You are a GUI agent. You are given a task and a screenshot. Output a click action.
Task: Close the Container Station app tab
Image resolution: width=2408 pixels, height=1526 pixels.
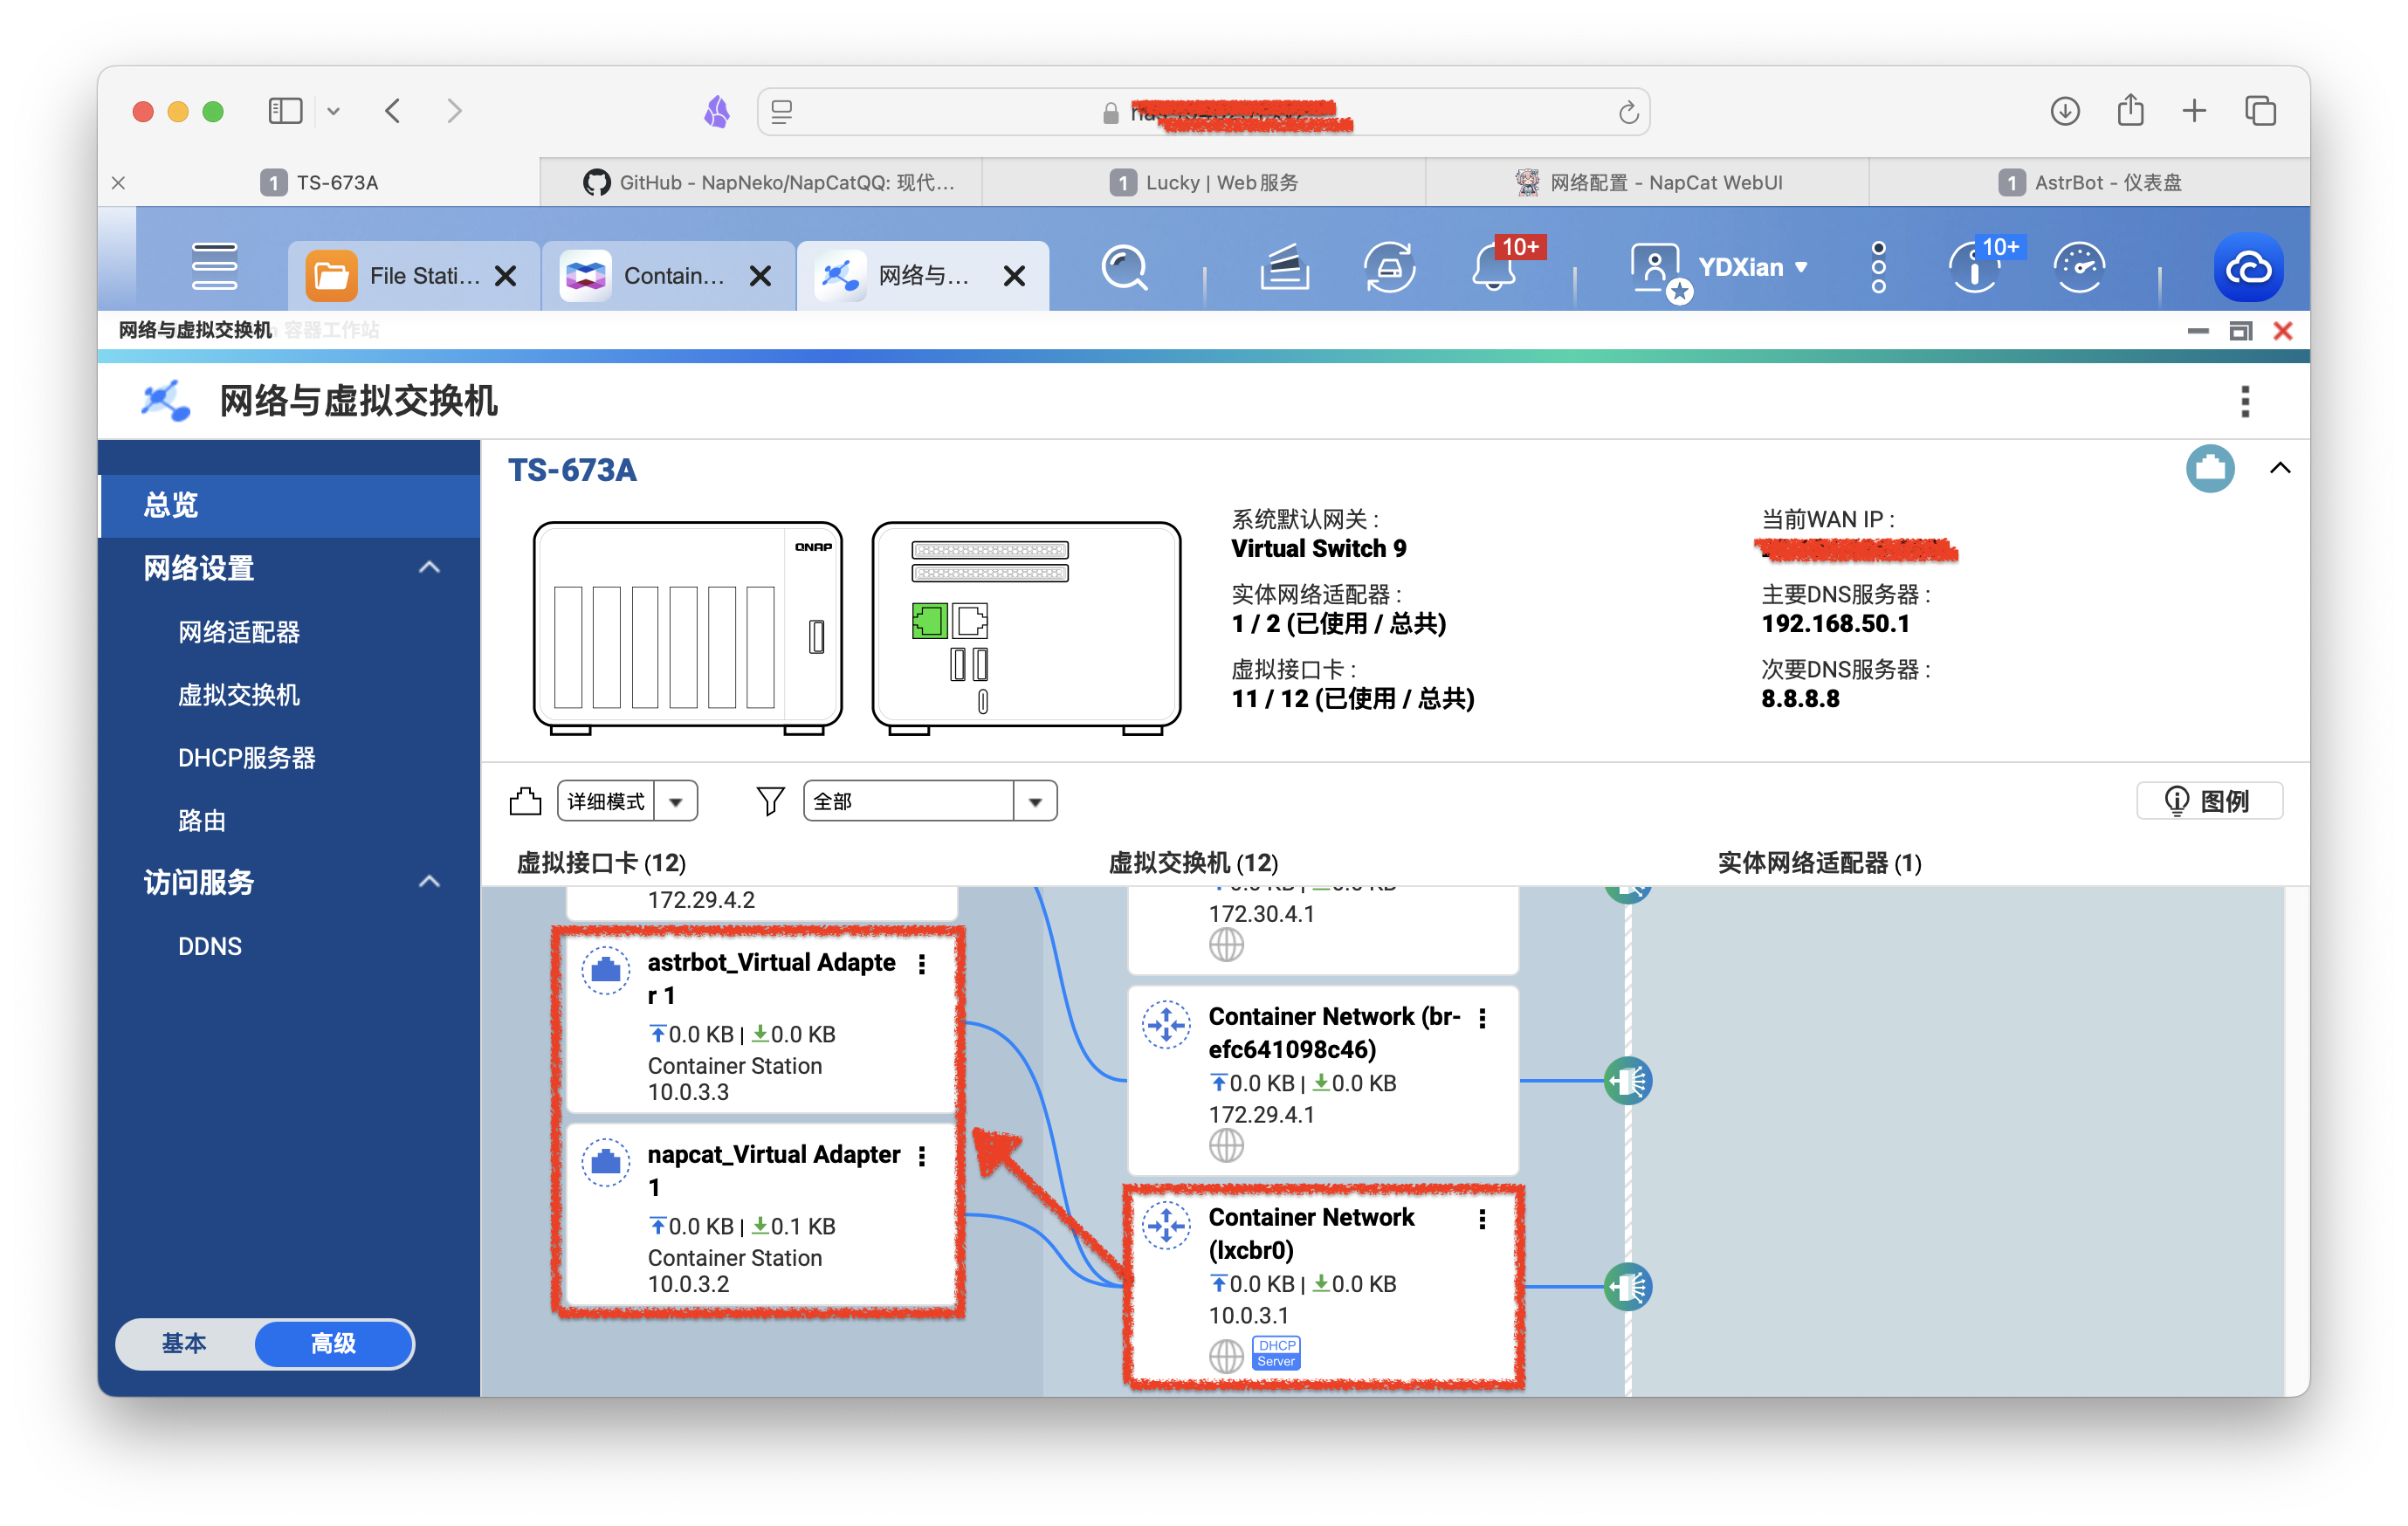tap(760, 276)
